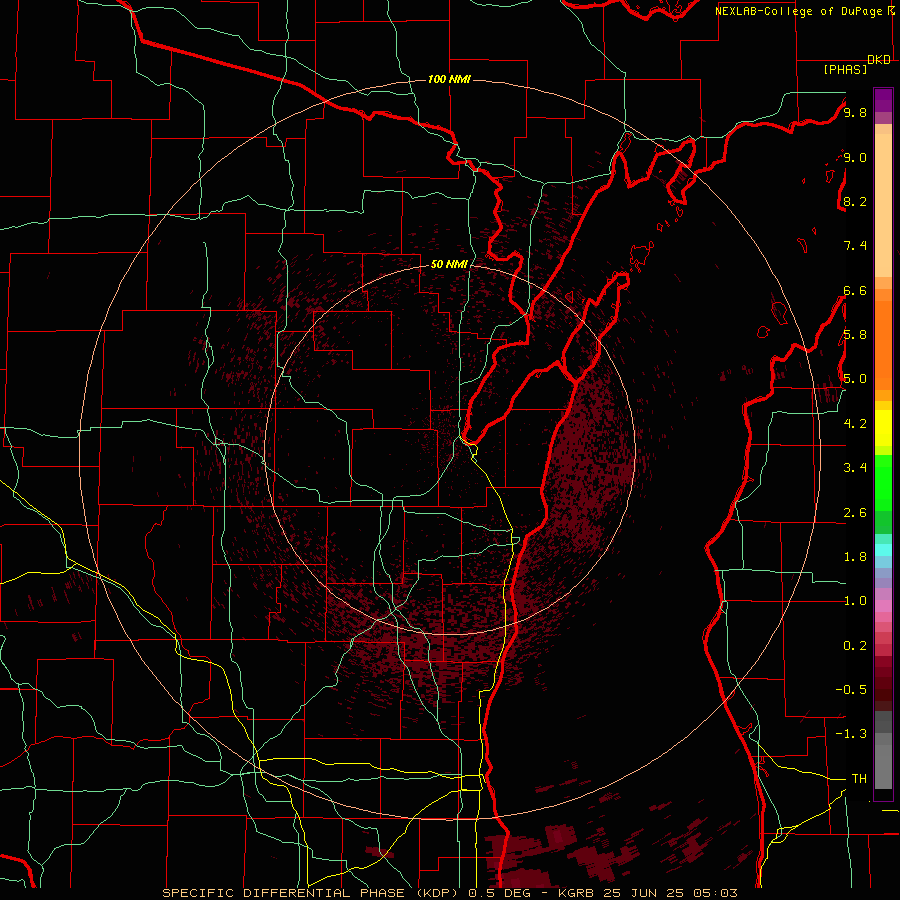Click the 100 NMI range ring label
Viewport: 900px width, 900px height.
(449, 79)
